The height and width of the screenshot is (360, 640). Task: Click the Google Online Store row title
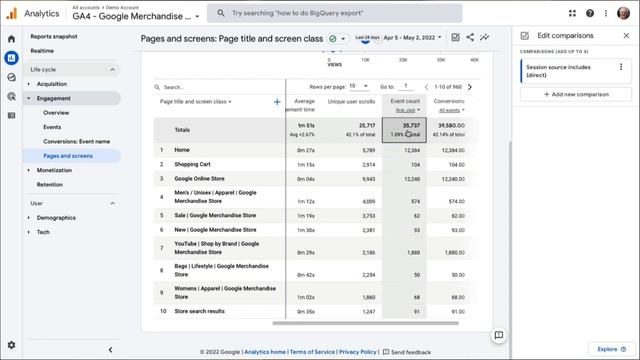pos(199,179)
